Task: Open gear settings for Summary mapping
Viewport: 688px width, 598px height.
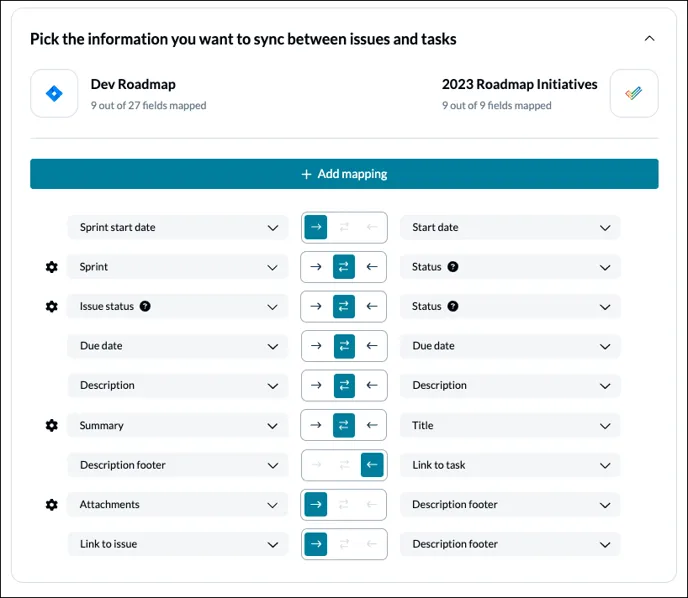Action: (52, 425)
